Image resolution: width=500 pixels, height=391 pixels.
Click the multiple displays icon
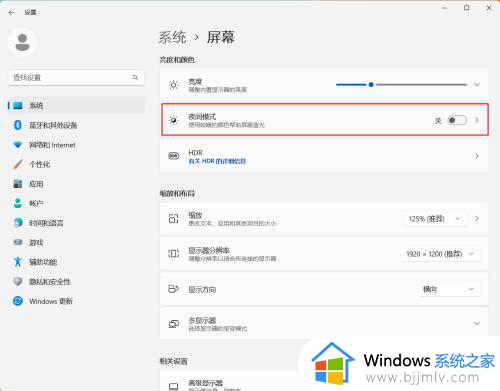pyautogui.click(x=174, y=324)
